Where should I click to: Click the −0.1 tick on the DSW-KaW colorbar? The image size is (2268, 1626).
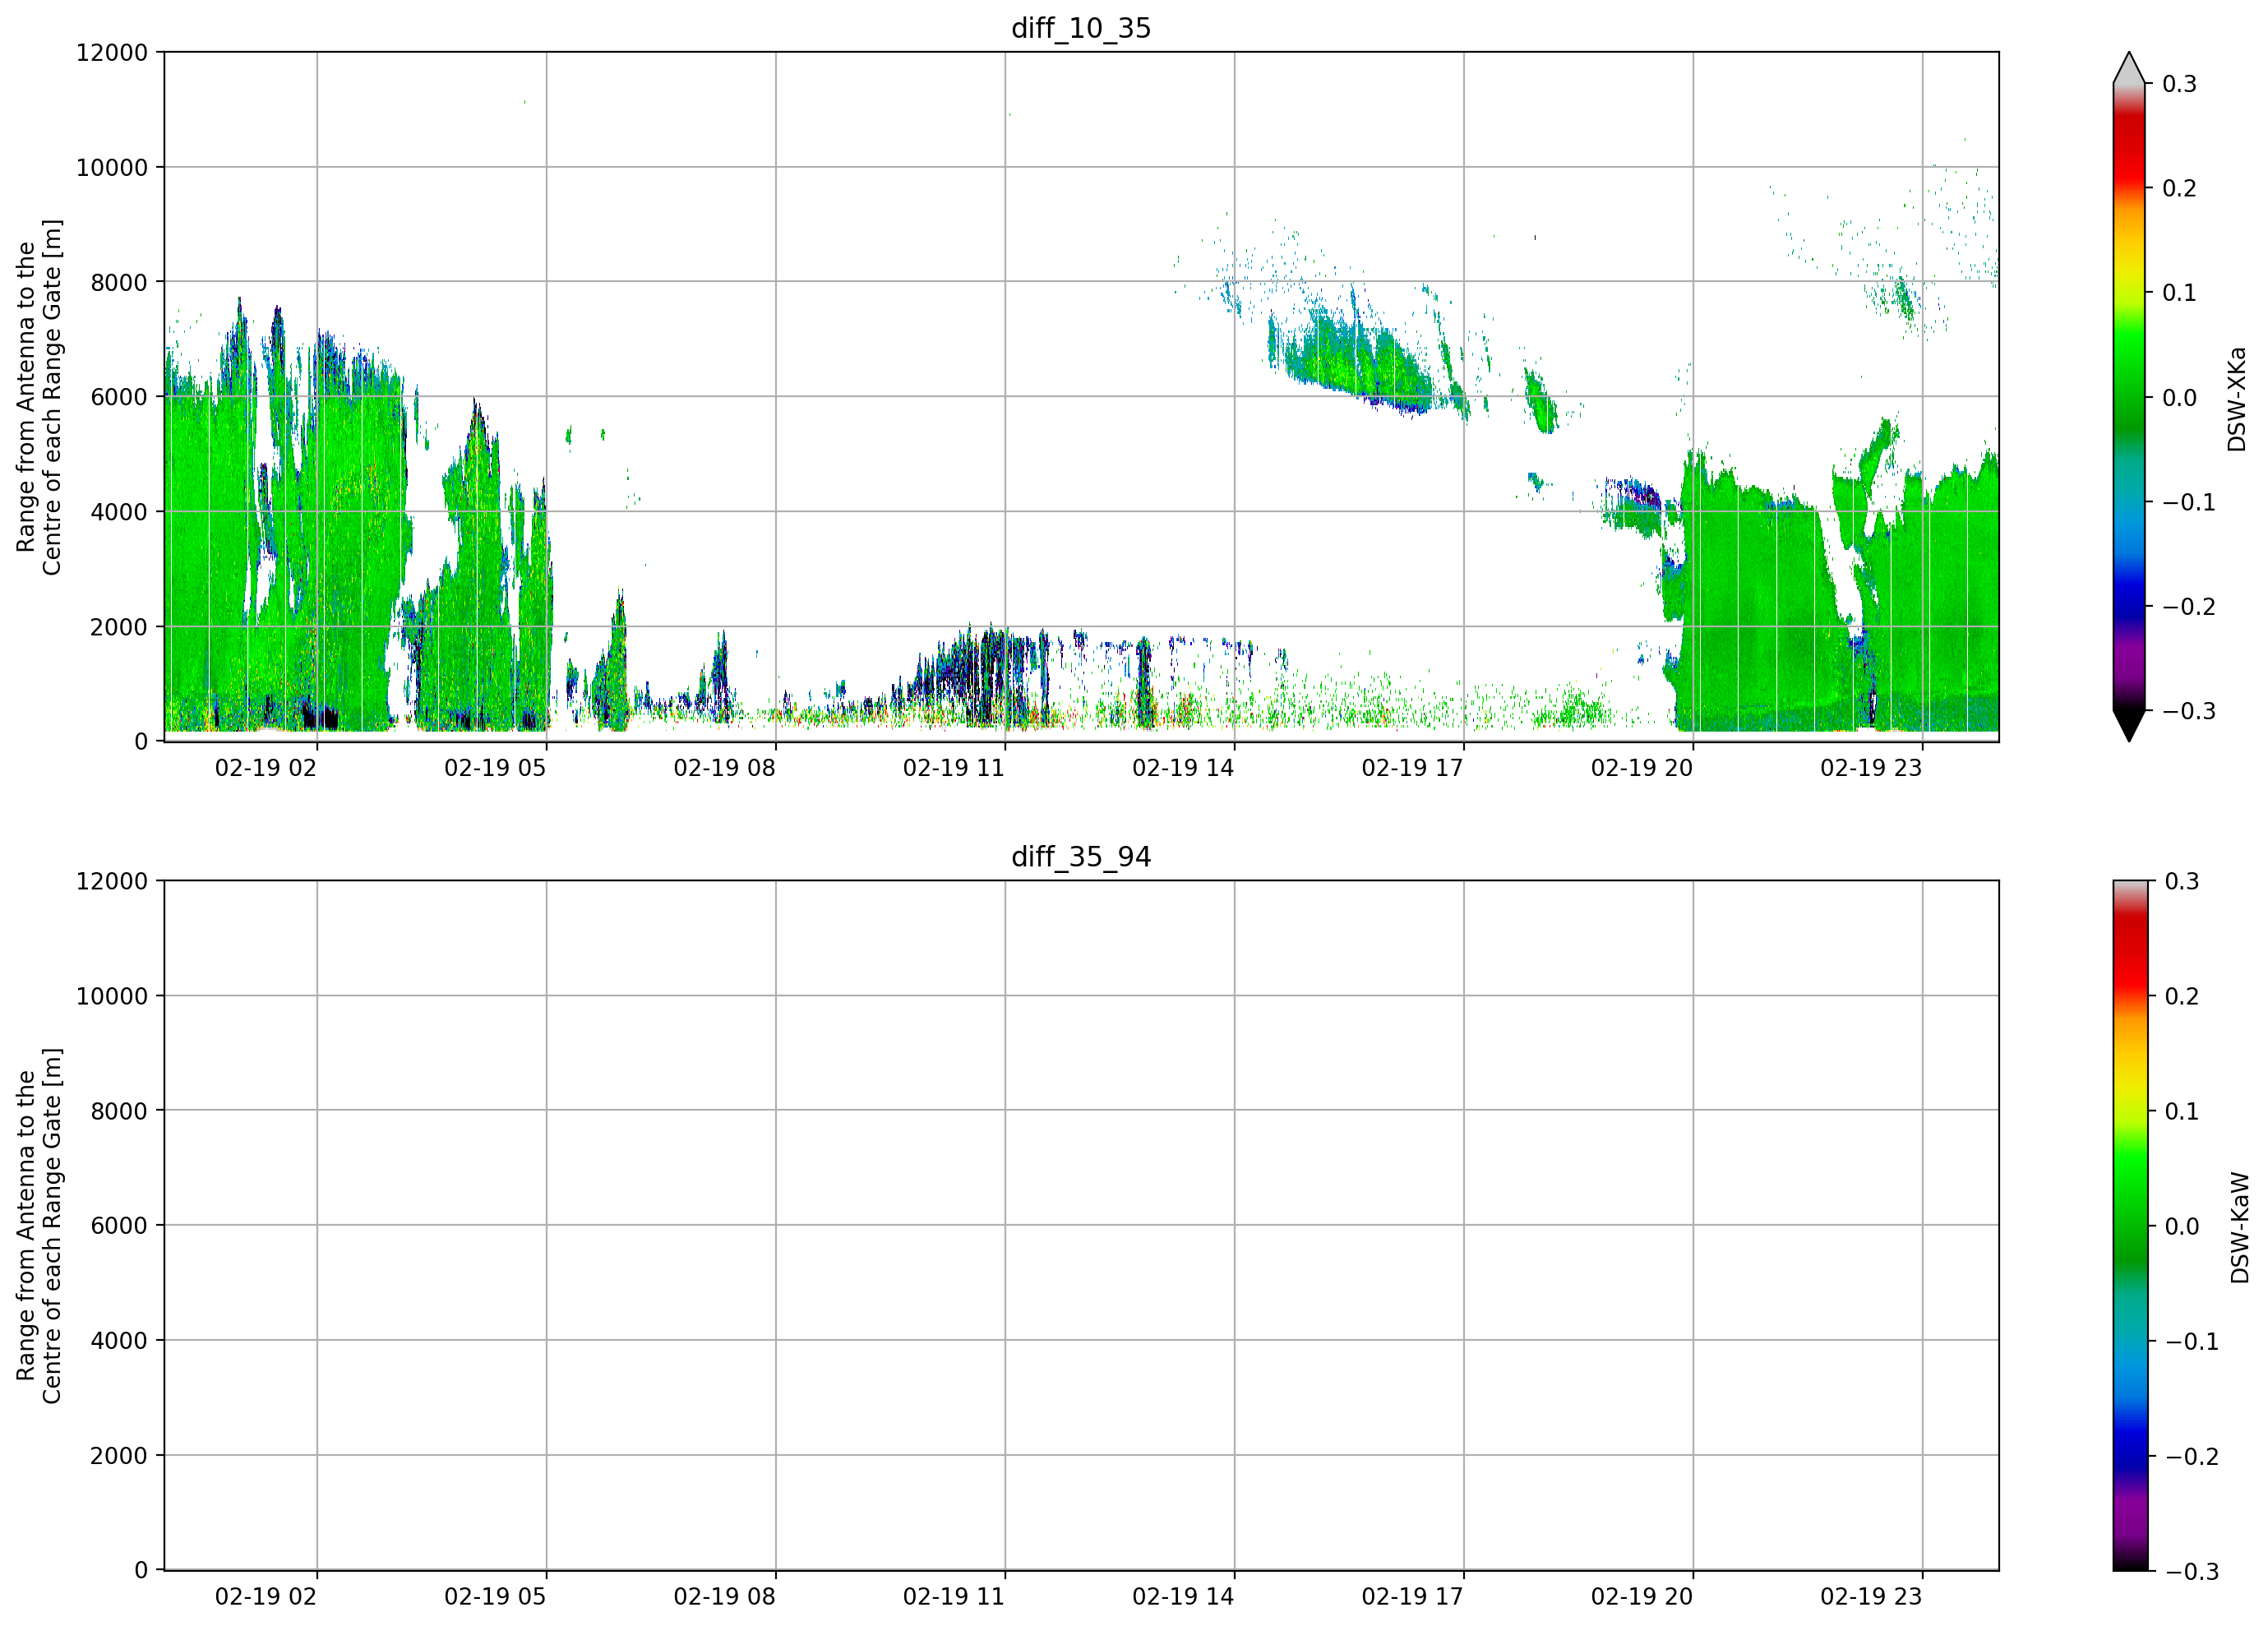[2192, 1341]
